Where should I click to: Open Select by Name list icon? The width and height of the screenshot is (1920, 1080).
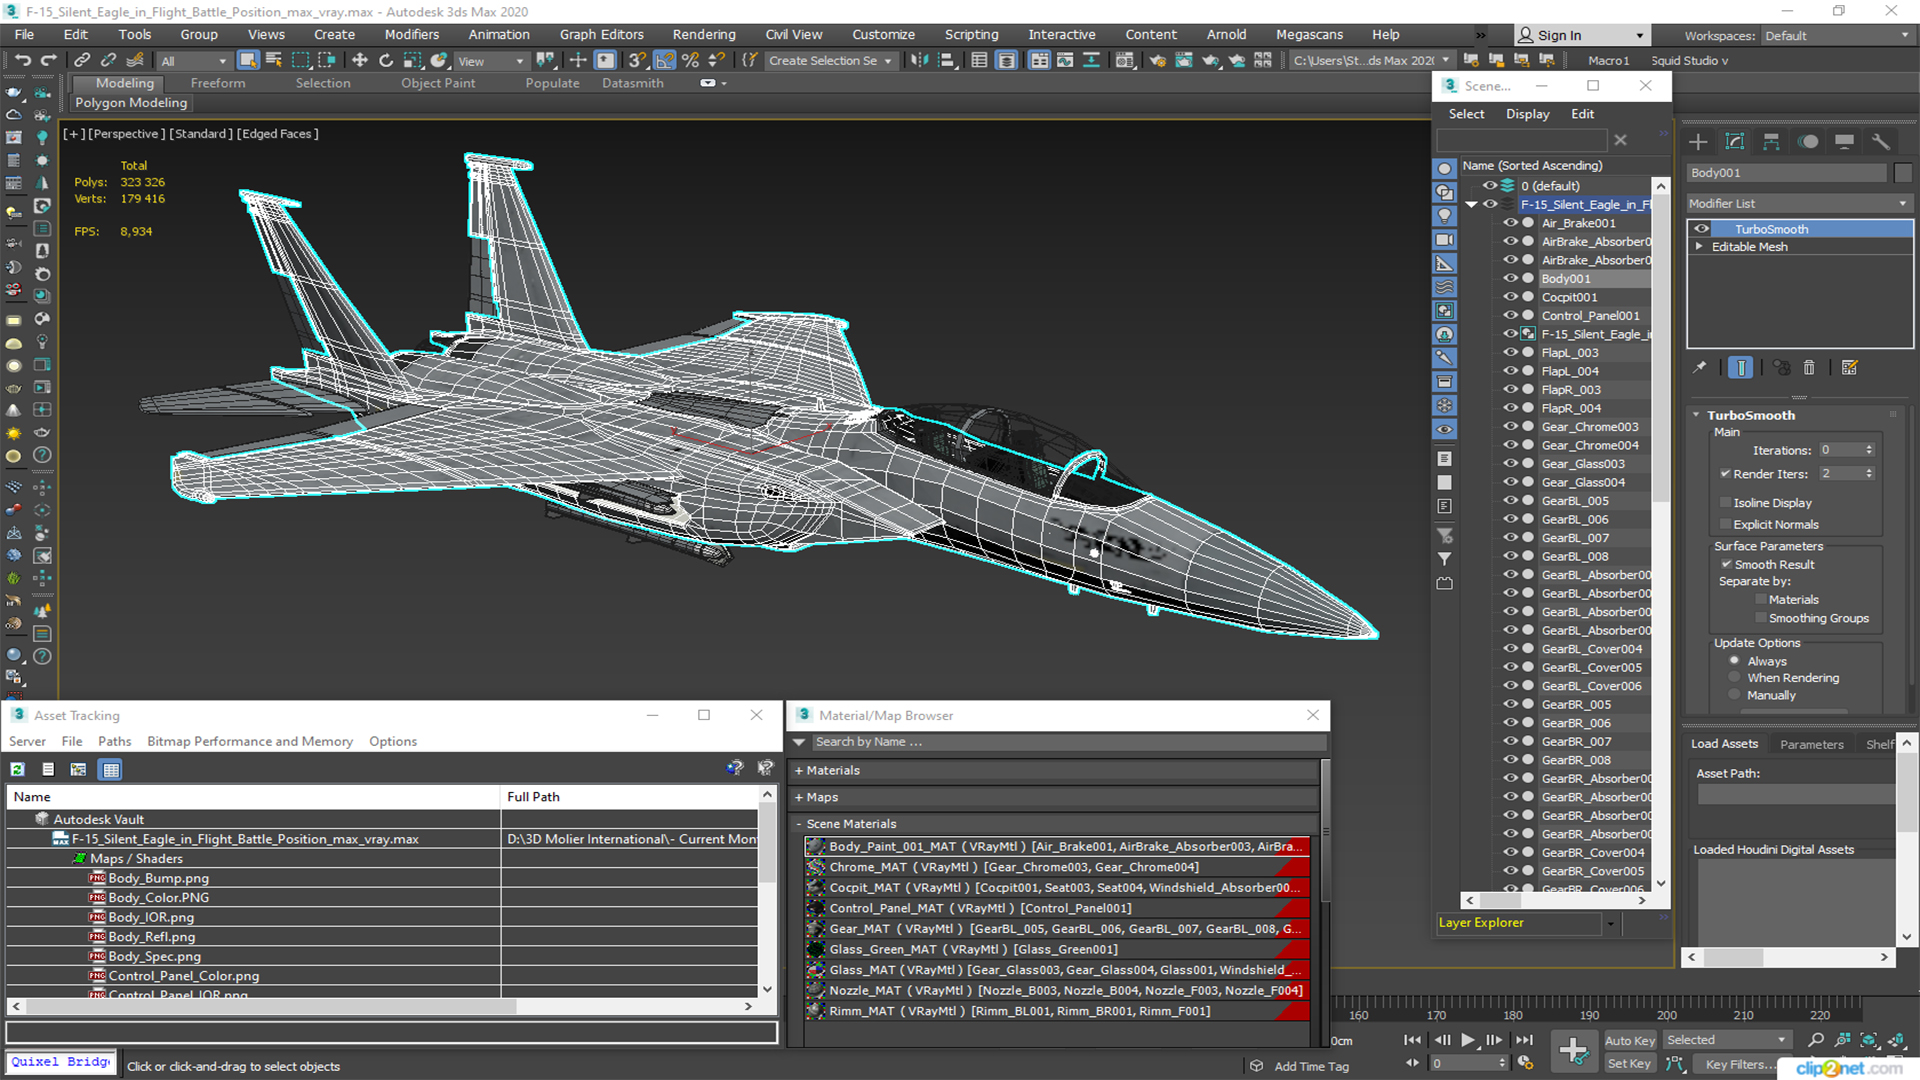pyautogui.click(x=274, y=60)
